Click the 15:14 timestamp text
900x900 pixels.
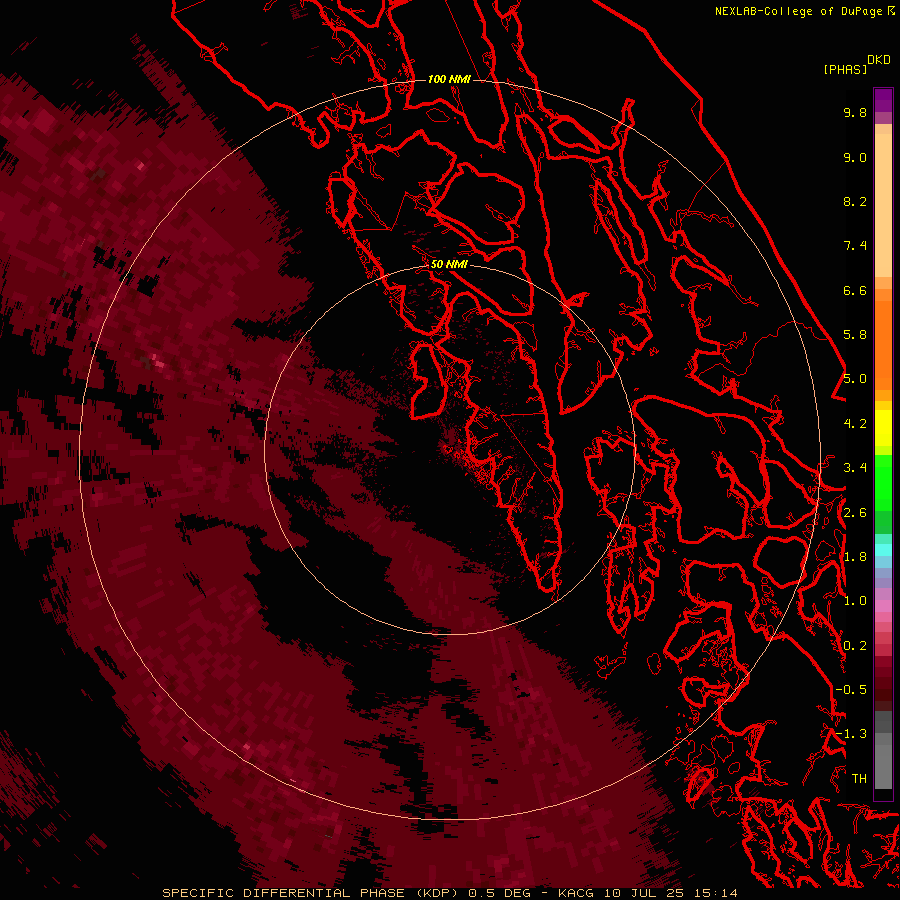[x=718, y=893]
